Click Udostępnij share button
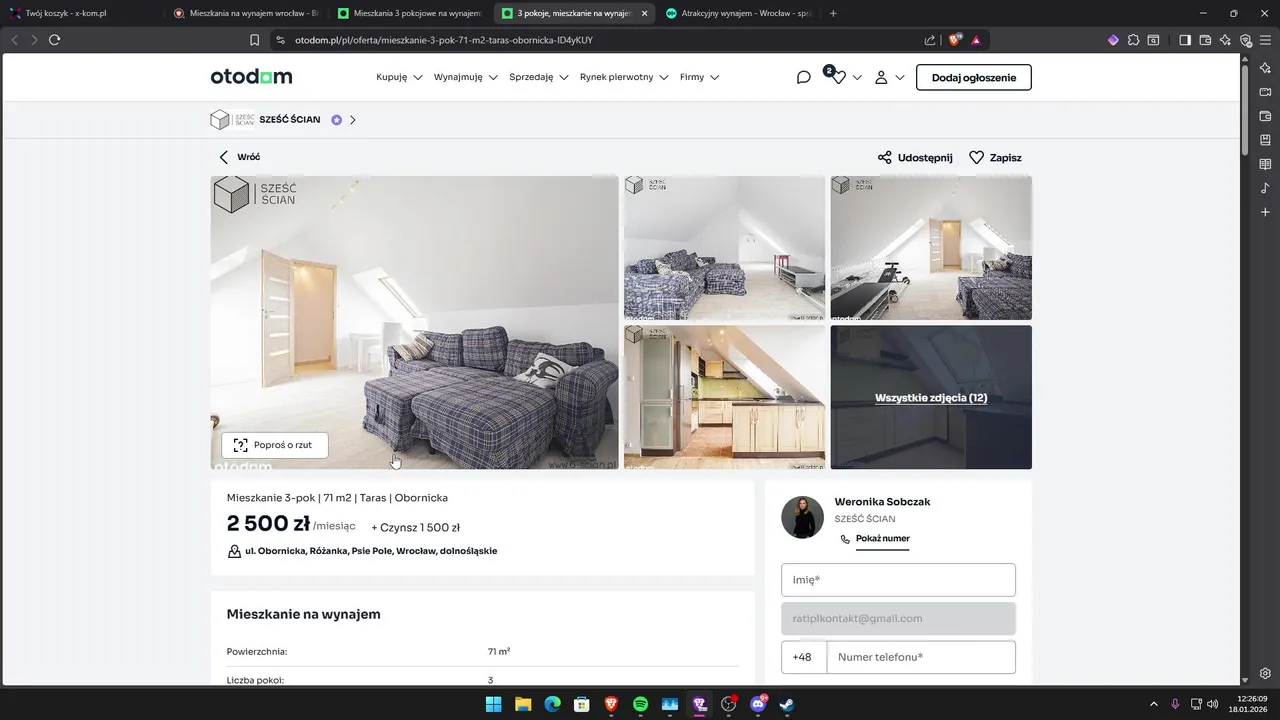The width and height of the screenshot is (1280, 720). coord(915,157)
